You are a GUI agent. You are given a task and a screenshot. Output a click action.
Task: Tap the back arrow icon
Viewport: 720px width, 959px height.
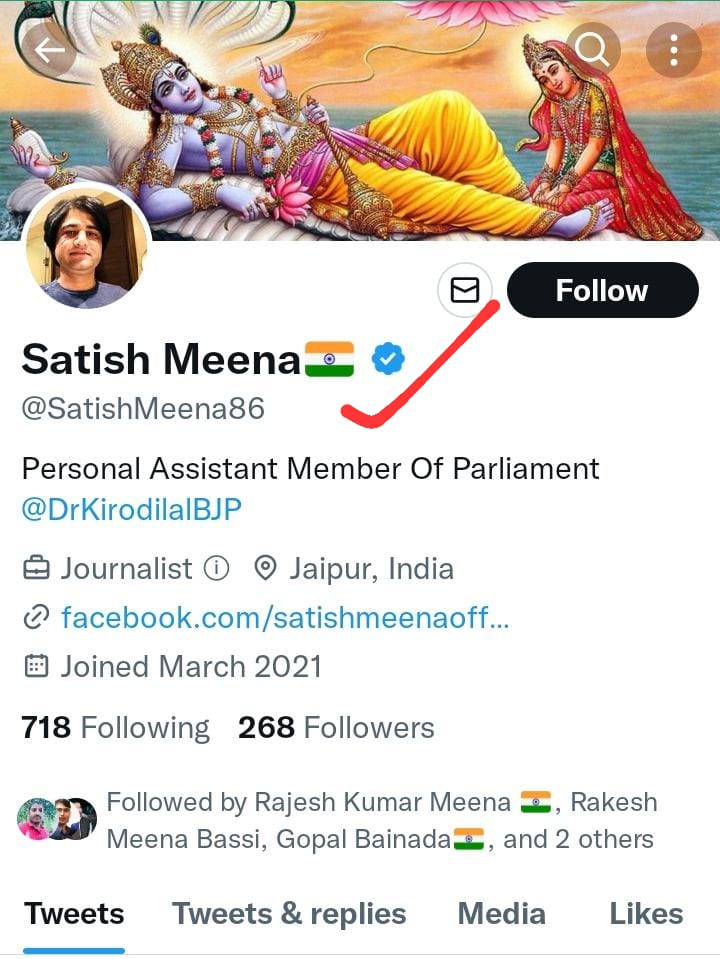[50, 50]
